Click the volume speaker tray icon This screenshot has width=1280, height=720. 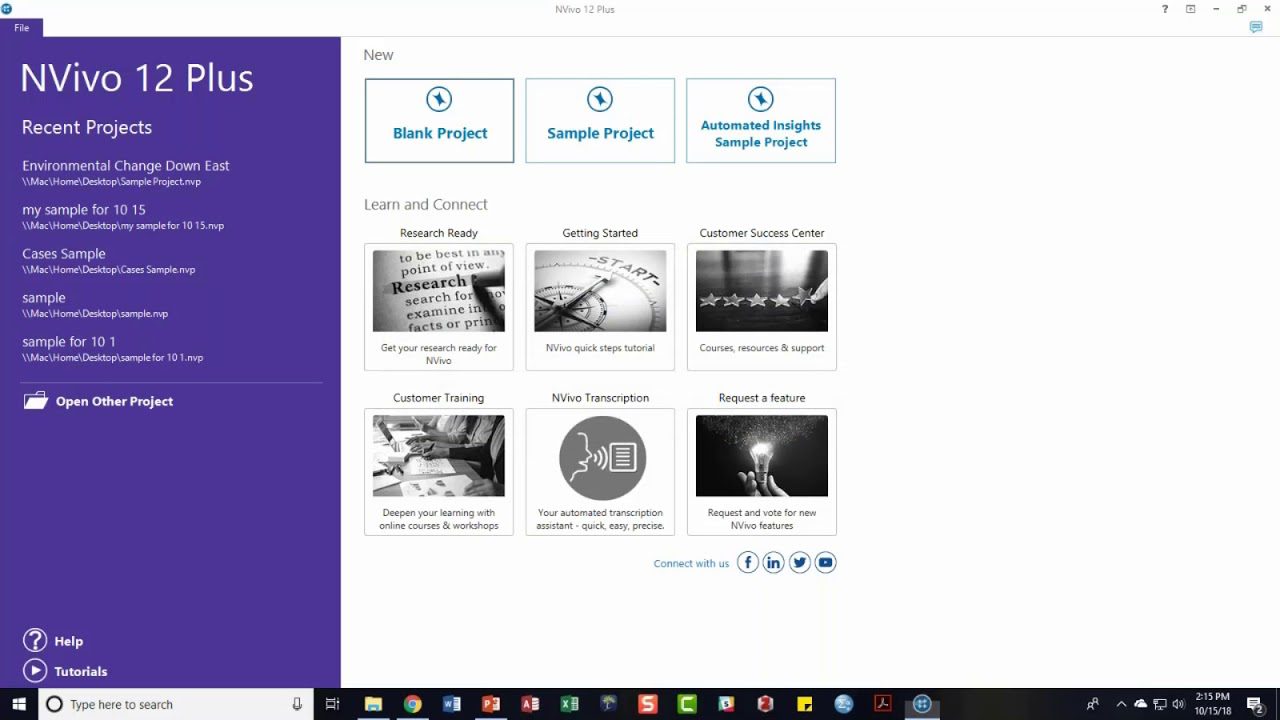pos(1178,704)
